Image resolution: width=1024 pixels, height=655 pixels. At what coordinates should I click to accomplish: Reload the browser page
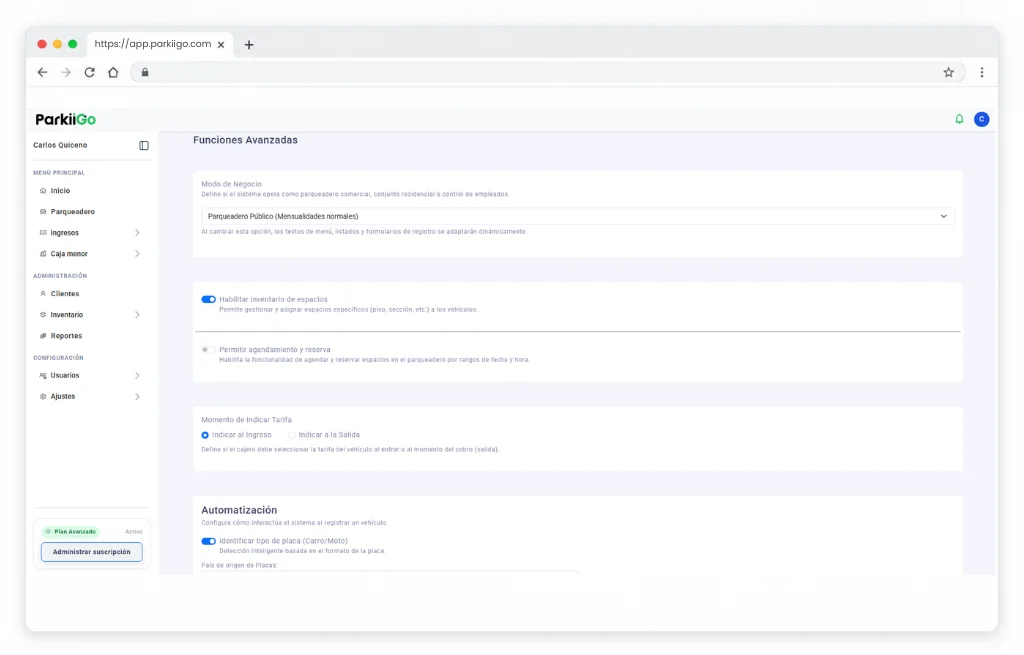click(89, 72)
